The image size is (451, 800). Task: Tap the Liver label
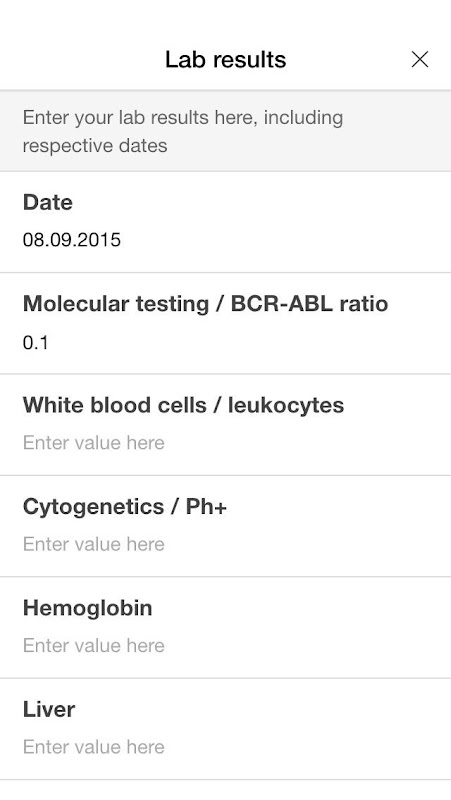point(49,710)
